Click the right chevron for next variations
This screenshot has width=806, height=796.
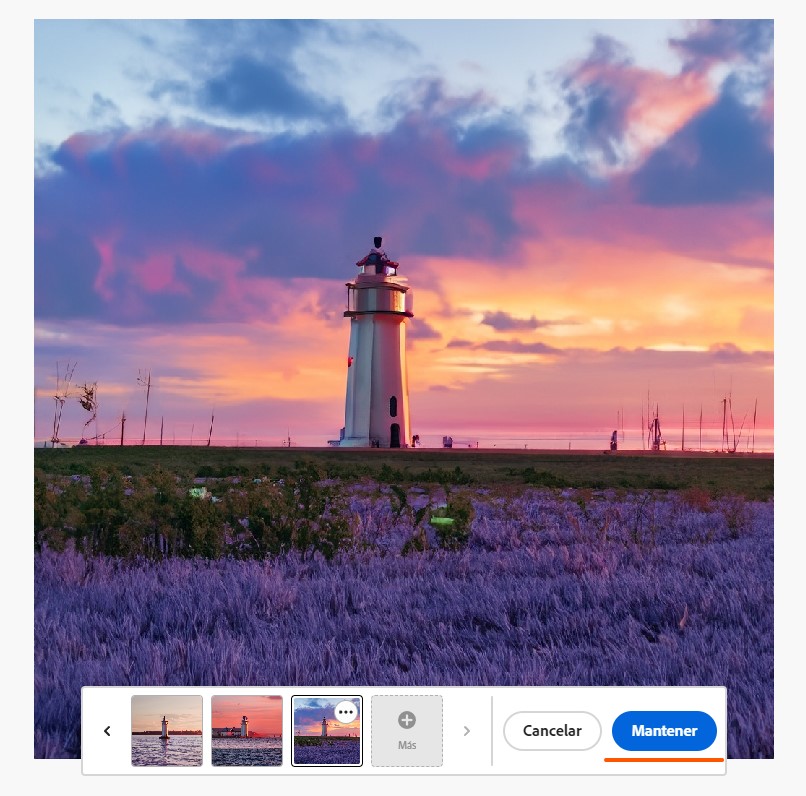tap(466, 731)
